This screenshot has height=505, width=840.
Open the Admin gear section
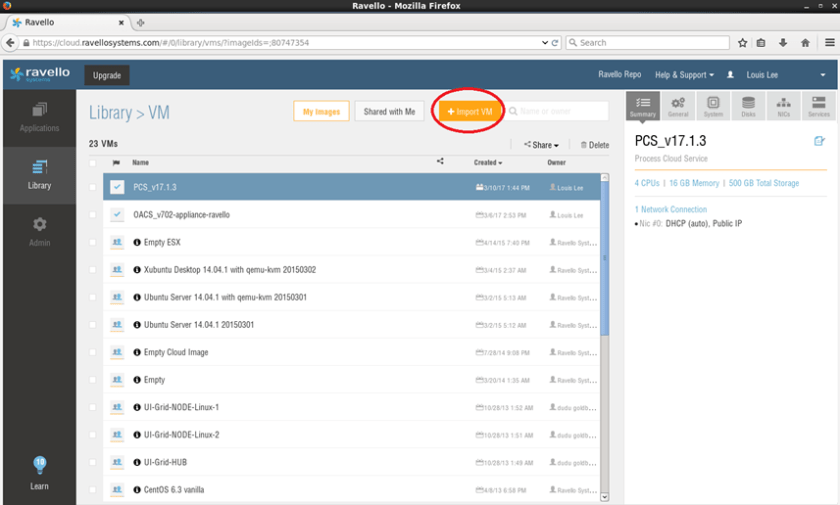pos(39,231)
